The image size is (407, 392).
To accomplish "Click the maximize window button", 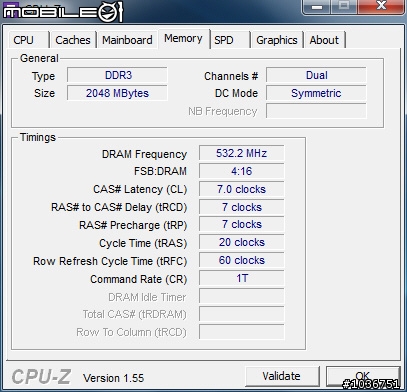I will pyautogui.click(x=345, y=6).
